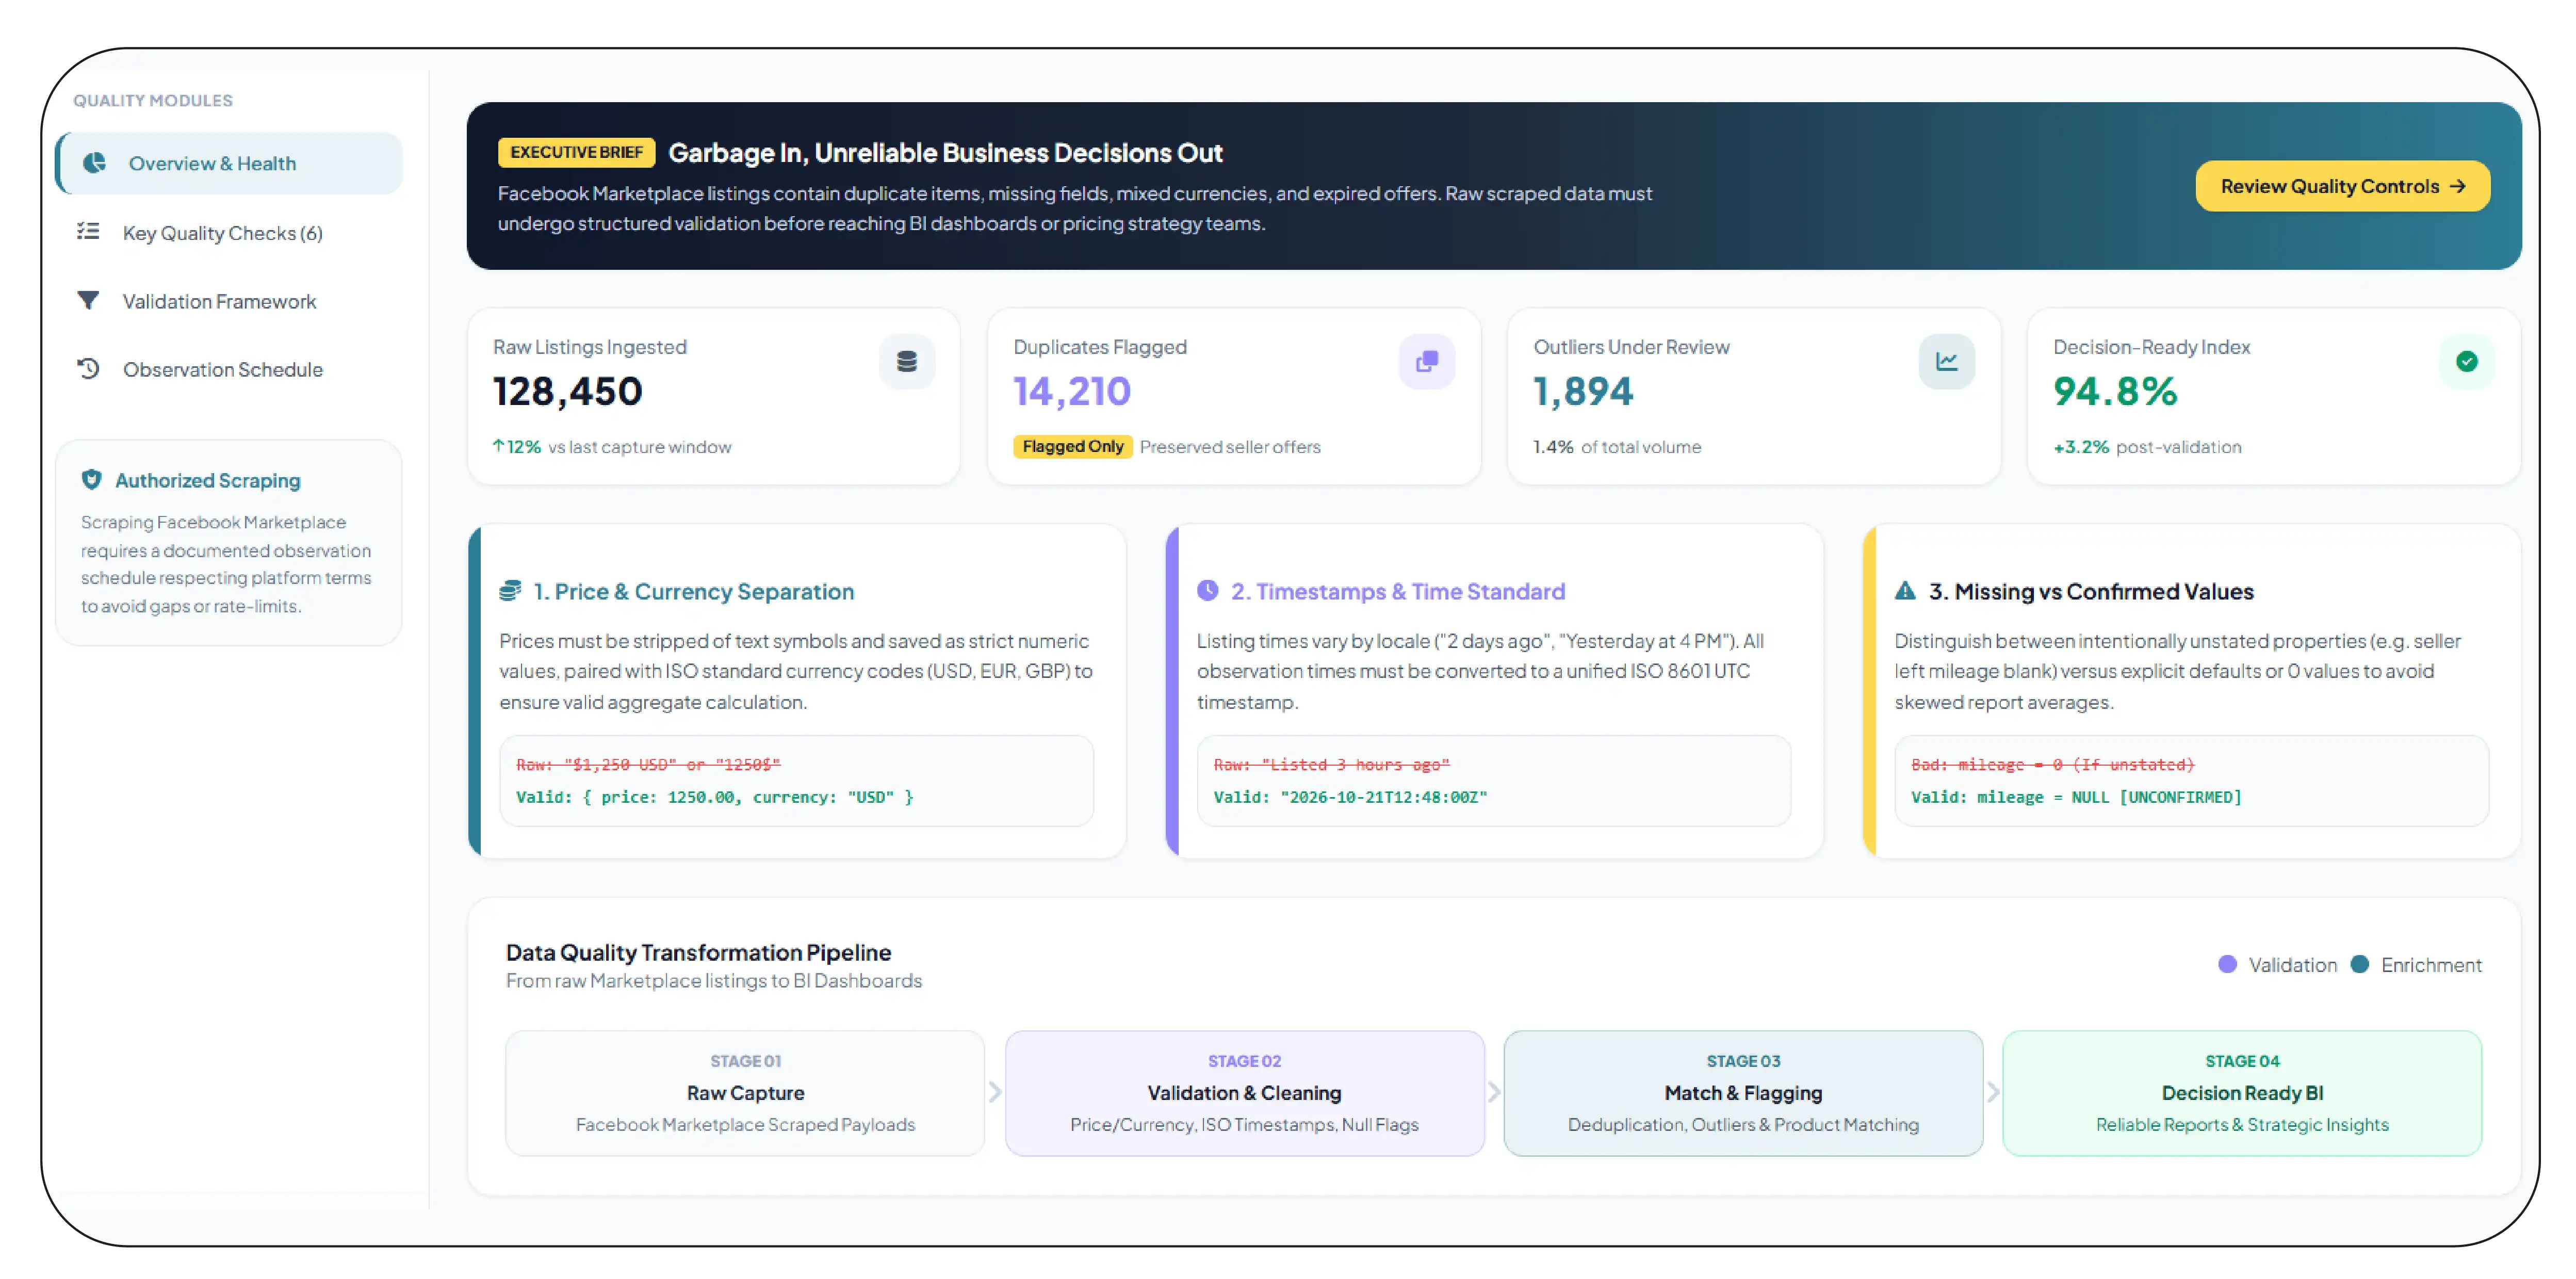Click the green up arrow before 12%

click(x=498, y=446)
